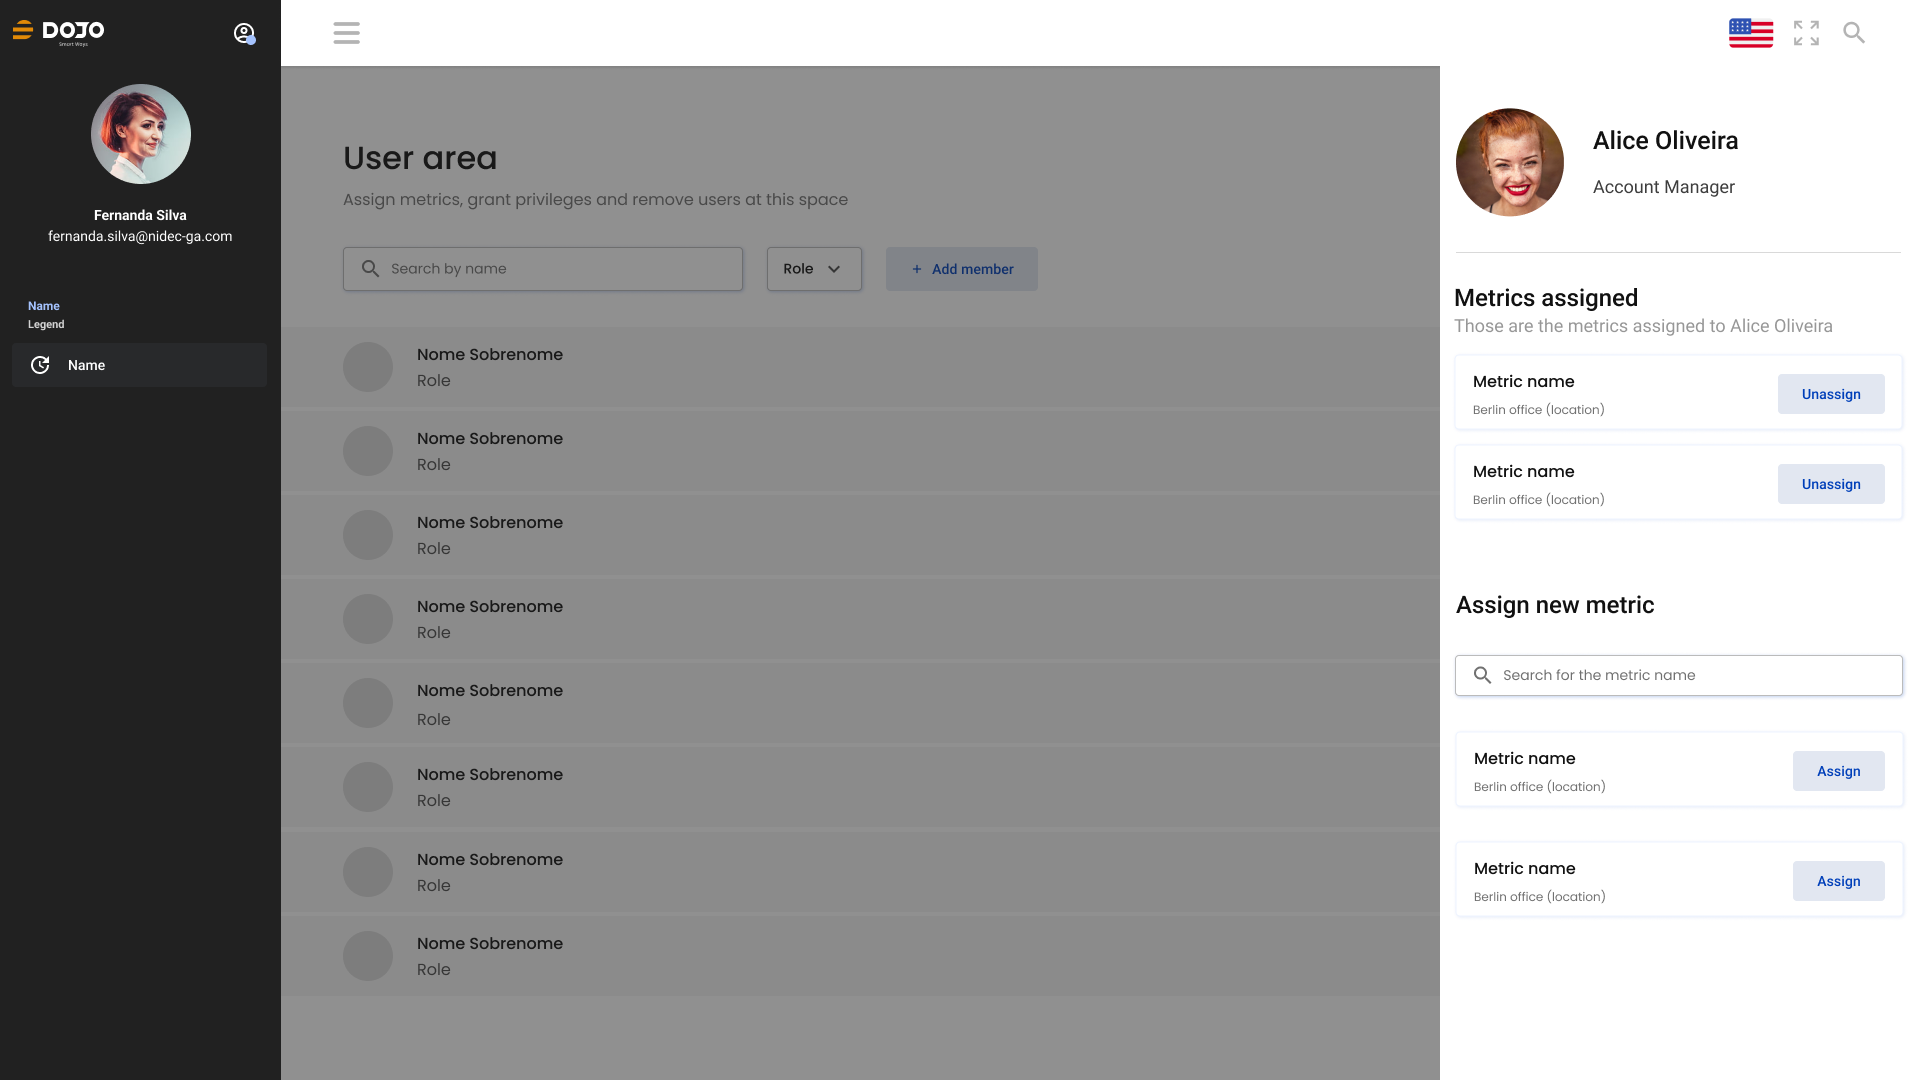Unassign the first assigned metric
The height and width of the screenshot is (1080, 1920).
(1831, 394)
